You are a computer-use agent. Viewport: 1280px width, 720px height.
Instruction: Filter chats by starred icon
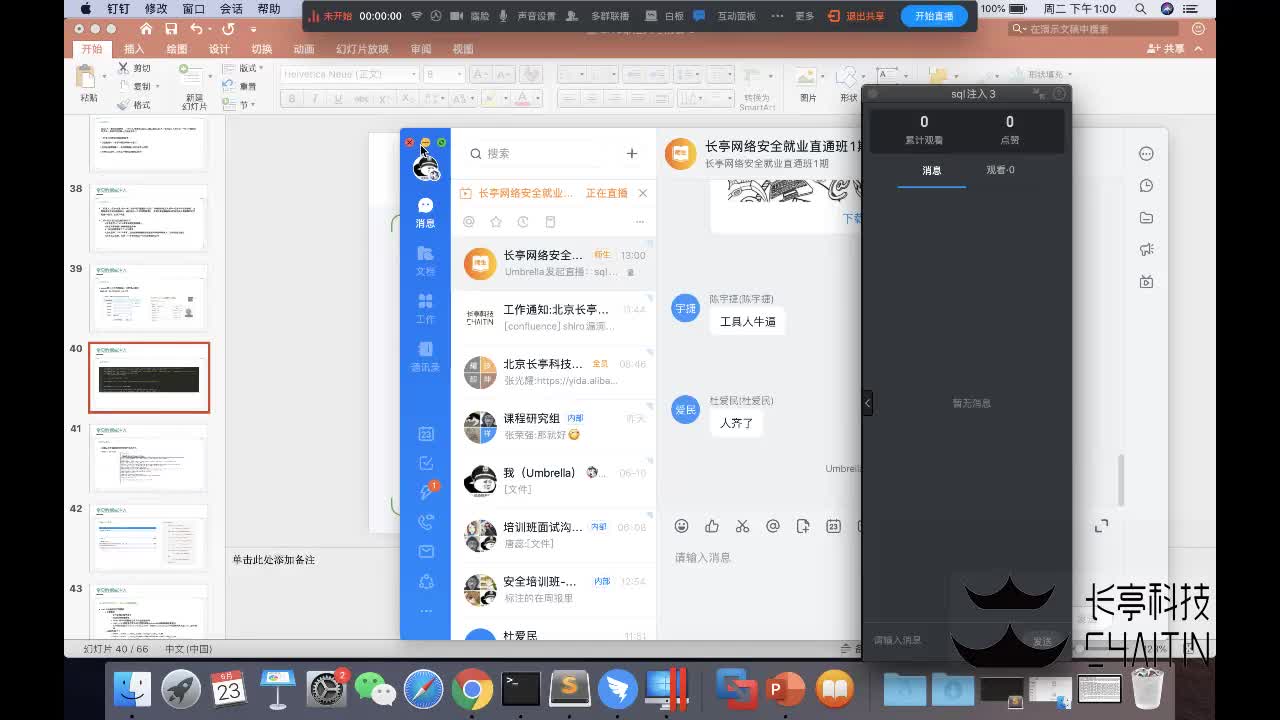tap(496, 222)
